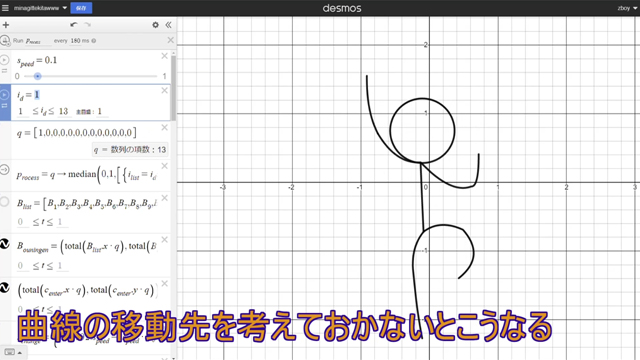
Task: Add a new expression with plus icon
Action: click(6, 25)
